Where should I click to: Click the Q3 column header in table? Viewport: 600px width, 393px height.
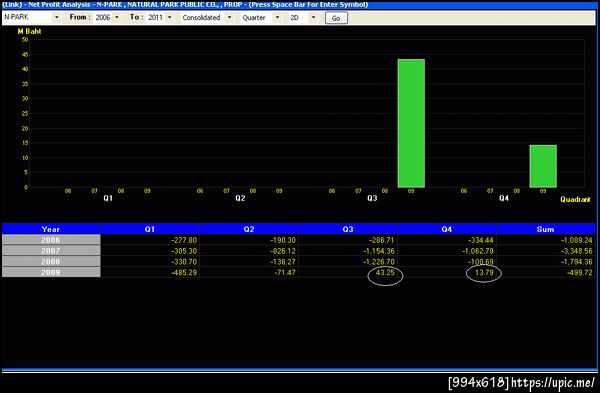[348, 229]
